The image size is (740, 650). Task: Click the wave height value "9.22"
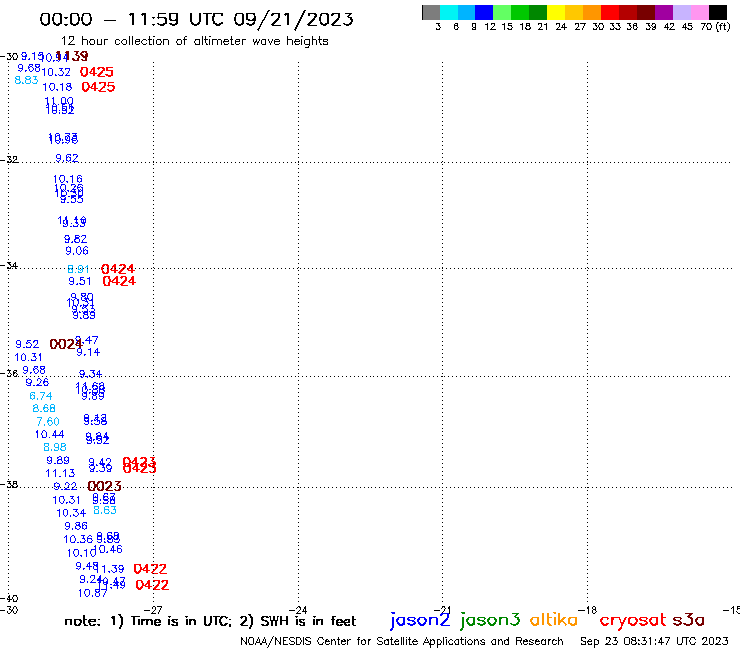[65, 486]
